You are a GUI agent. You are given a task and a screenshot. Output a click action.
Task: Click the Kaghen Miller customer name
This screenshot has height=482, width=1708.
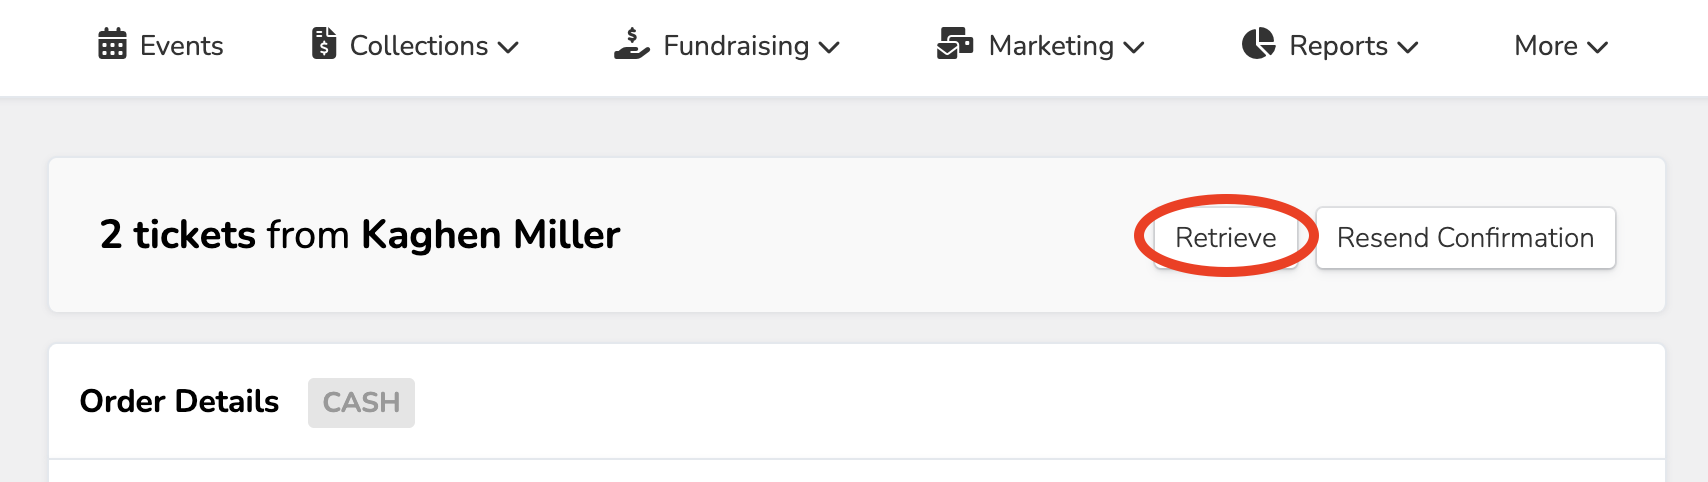(x=490, y=235)
